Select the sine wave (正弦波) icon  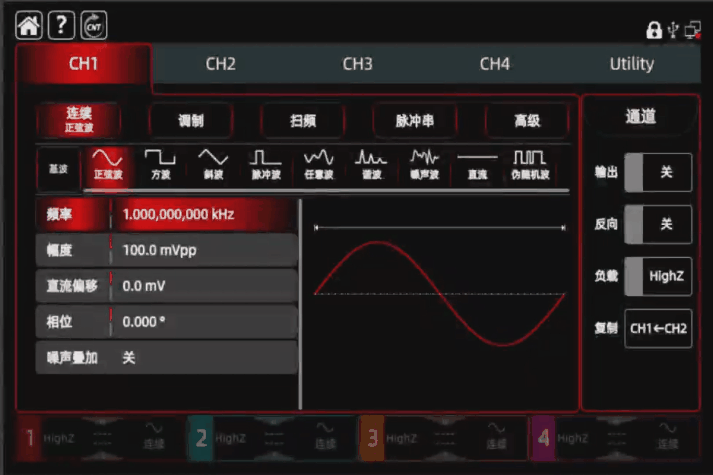coord(107,164)
